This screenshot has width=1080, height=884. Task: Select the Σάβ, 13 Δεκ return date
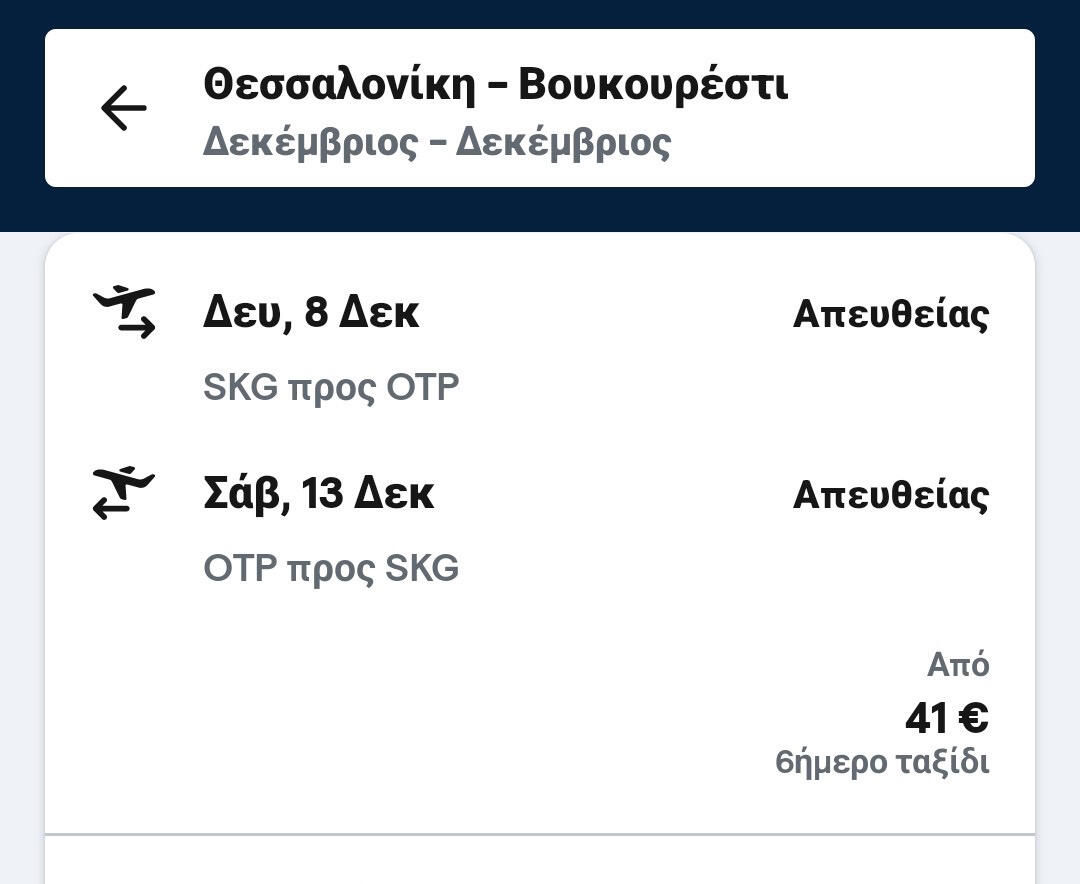(318, 494)
